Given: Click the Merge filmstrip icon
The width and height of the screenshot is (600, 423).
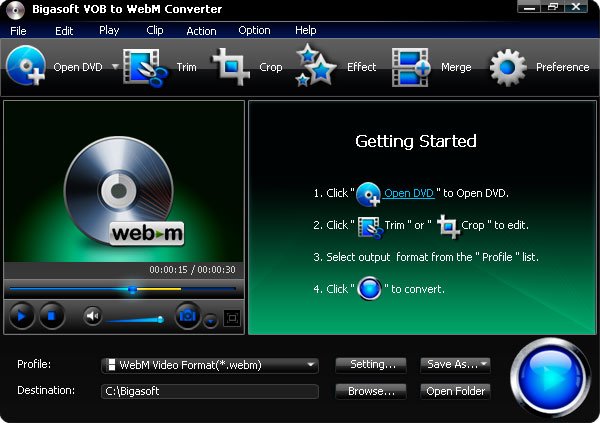Looking at the screenshot, I should pos(411,67).
